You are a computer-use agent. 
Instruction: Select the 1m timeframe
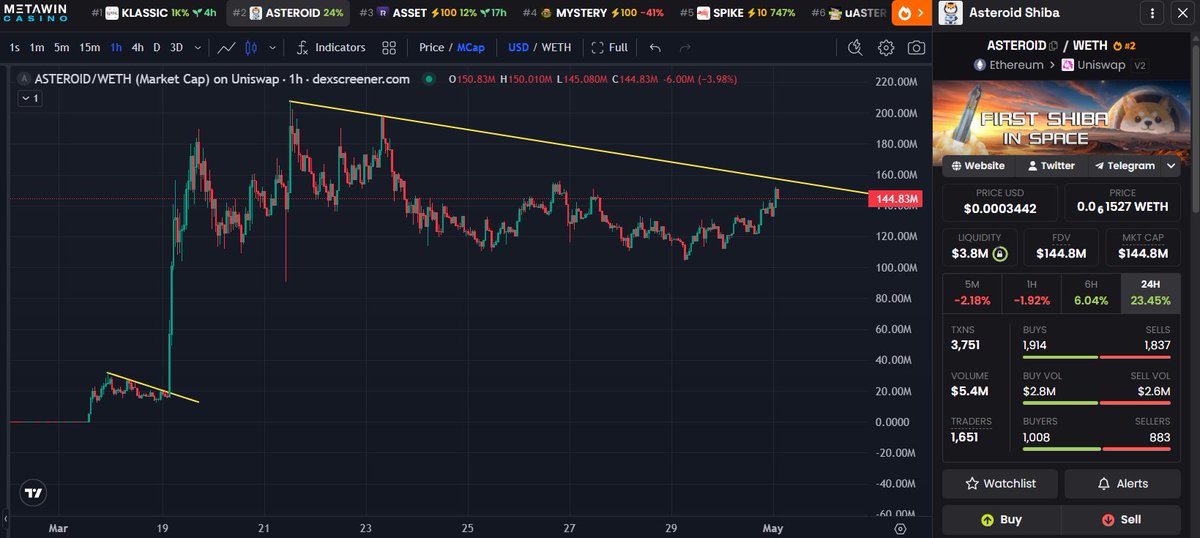point(37,47)
